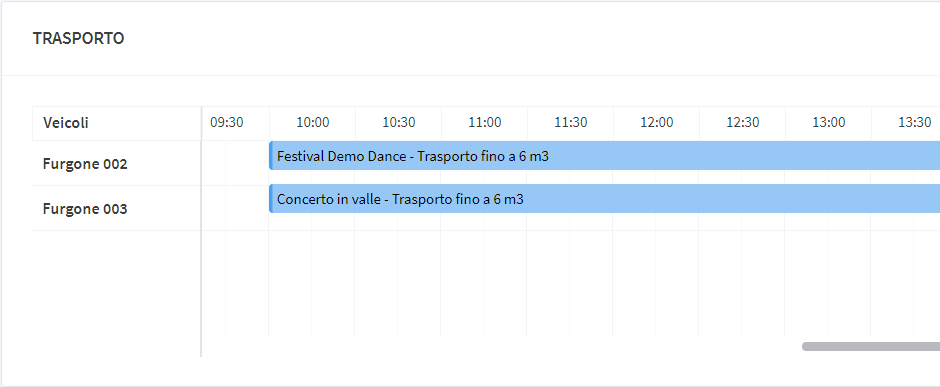This screenshot has width=940, height=387.
Task: Click the 09:30 time header
Action: pyautogui.click(x=227, y=123)
